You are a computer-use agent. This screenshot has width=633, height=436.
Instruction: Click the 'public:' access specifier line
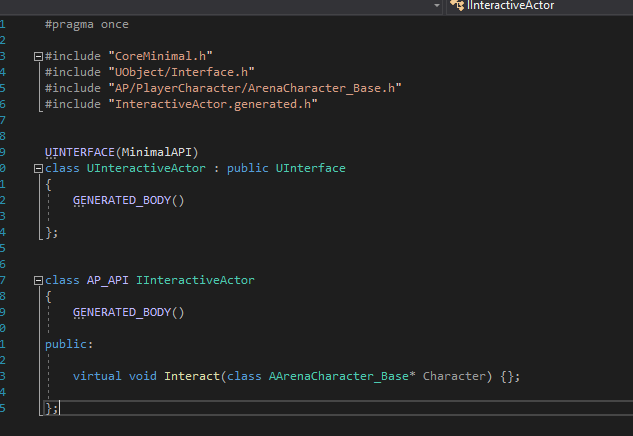pos(69,344)
